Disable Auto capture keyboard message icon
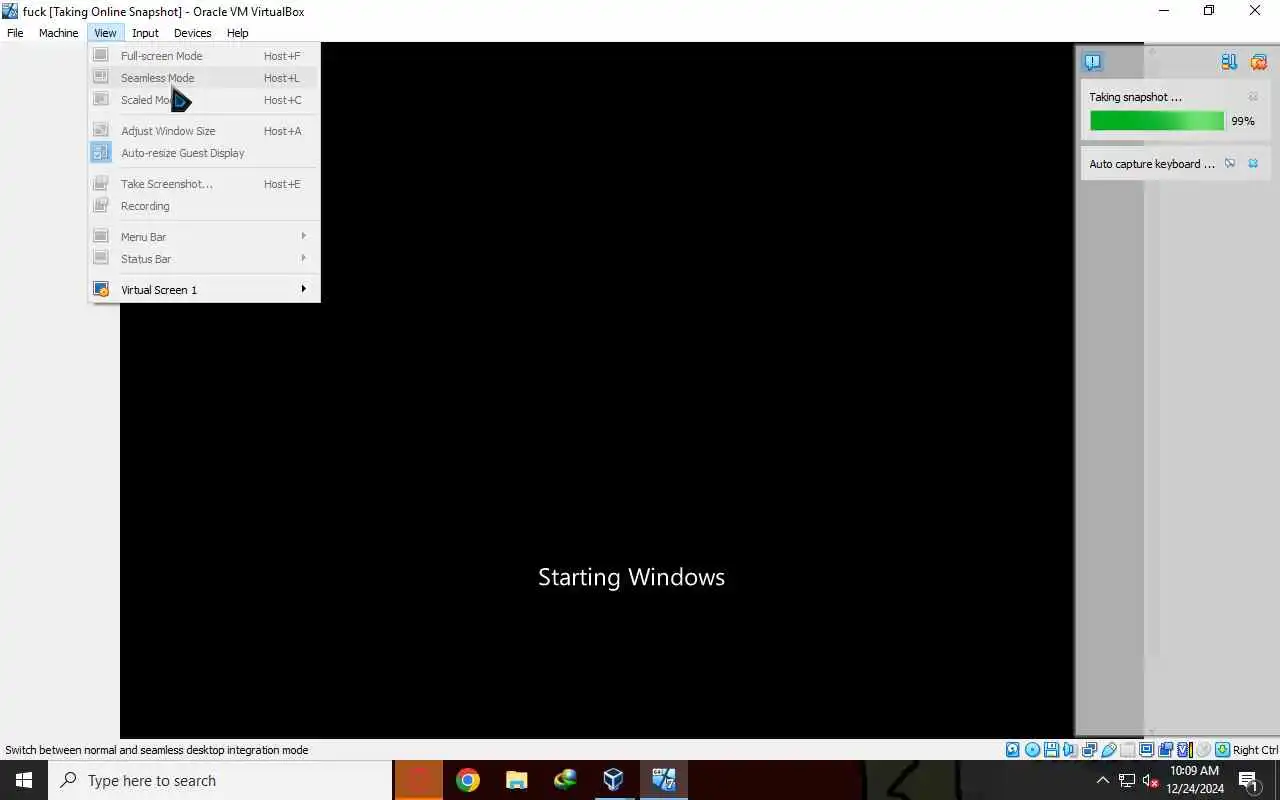The image size is (1280, 800). pos(1230,164)
